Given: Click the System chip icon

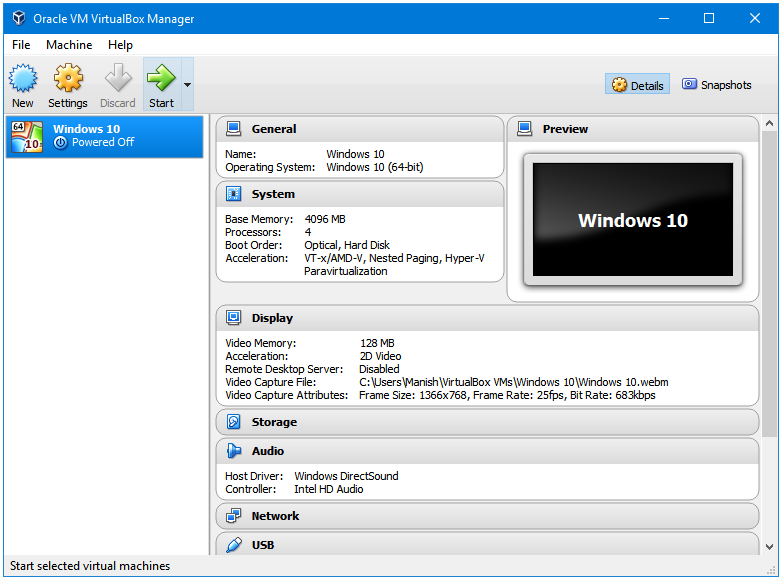Looking at the screenshot, I should pos(234,194).
